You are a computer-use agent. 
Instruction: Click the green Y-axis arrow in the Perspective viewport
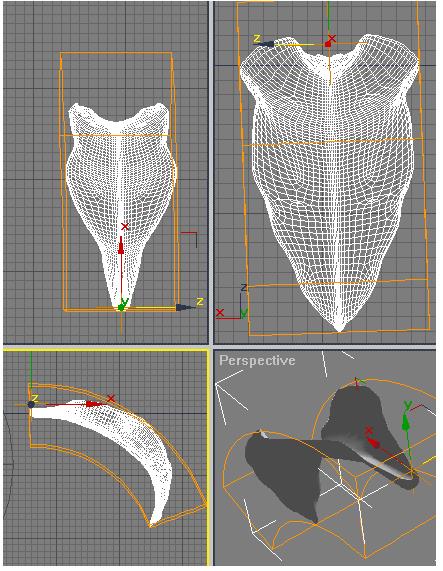[406, 423]
